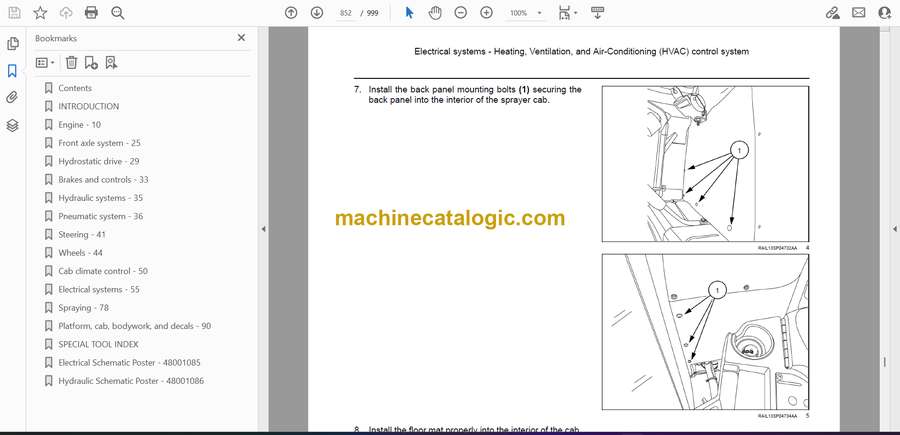Toggle the page thumbnails panel

pyautogui.click(x=12, y=44)
